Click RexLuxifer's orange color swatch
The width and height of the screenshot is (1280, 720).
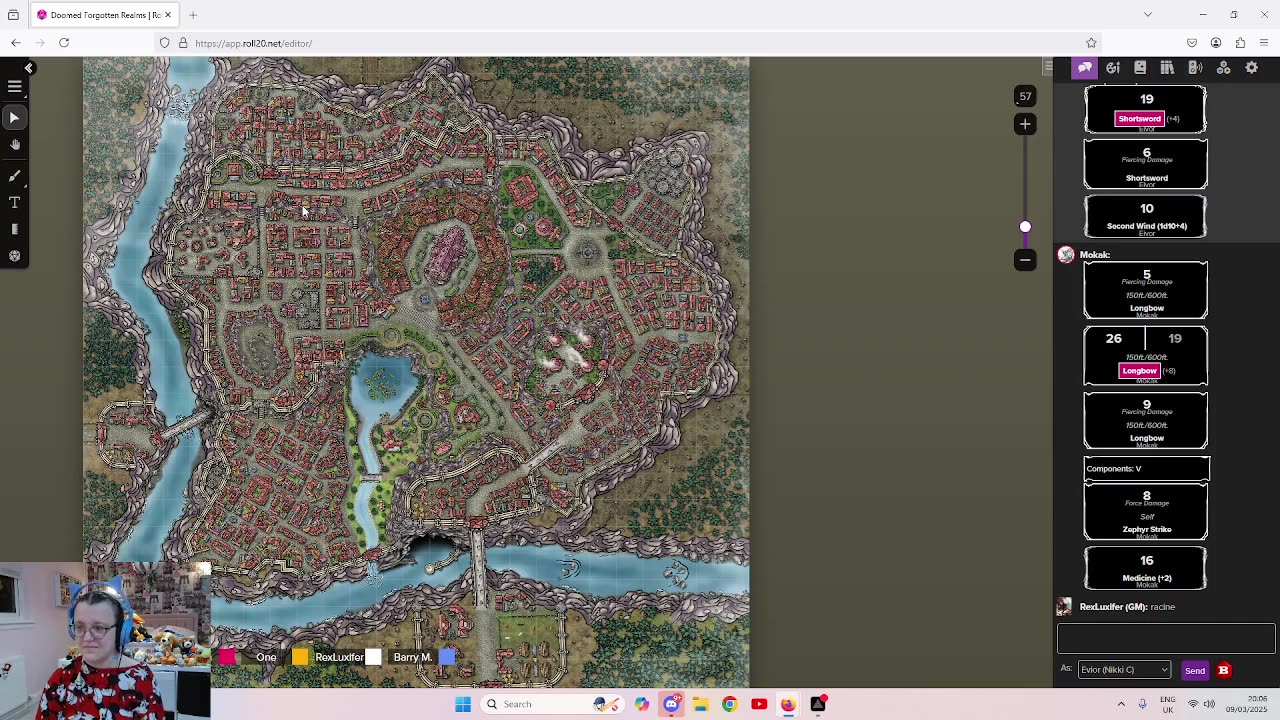[300, 657]
